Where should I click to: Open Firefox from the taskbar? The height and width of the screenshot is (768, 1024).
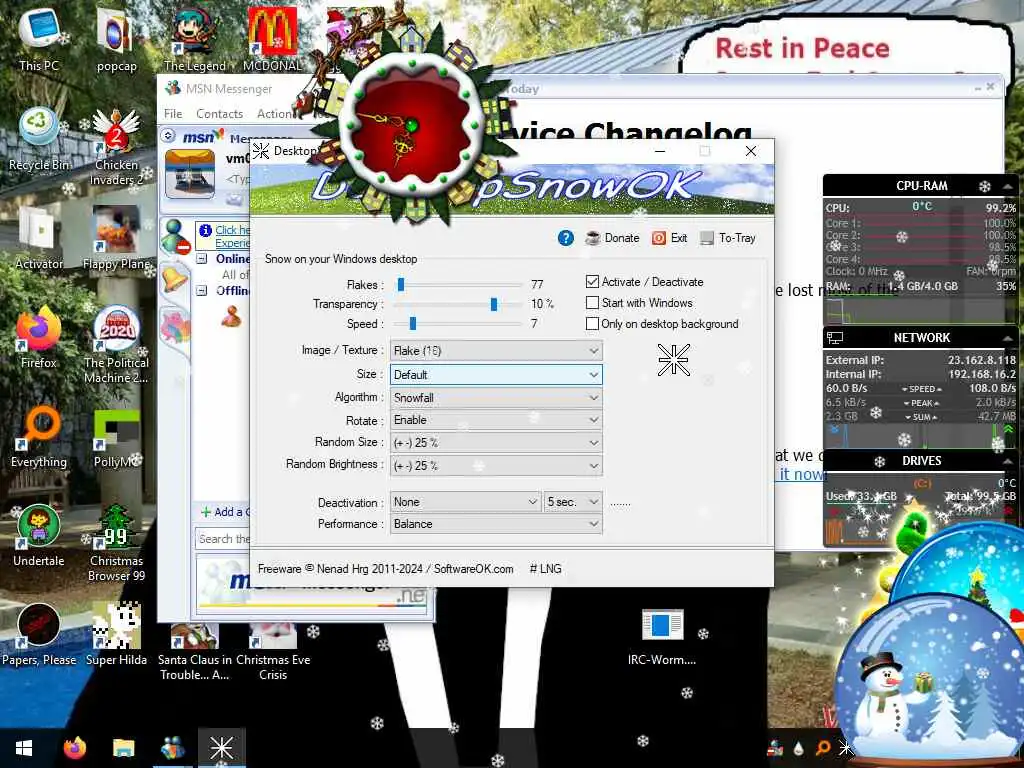(74, 748)
